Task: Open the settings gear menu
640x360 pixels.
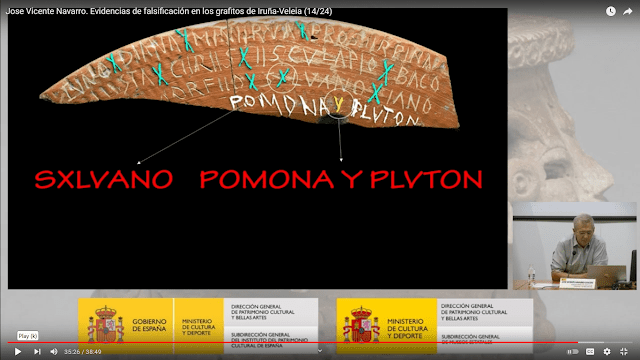Action: pos(607,351)
